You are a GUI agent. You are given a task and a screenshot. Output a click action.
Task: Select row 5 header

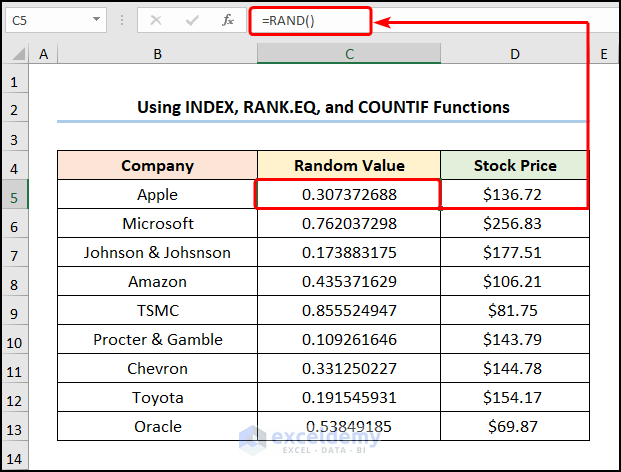pos(15,194)
